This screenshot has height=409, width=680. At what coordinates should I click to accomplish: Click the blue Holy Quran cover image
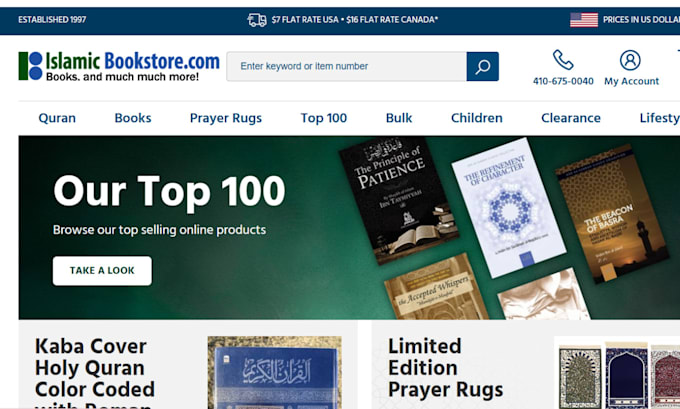click(275, 373)
